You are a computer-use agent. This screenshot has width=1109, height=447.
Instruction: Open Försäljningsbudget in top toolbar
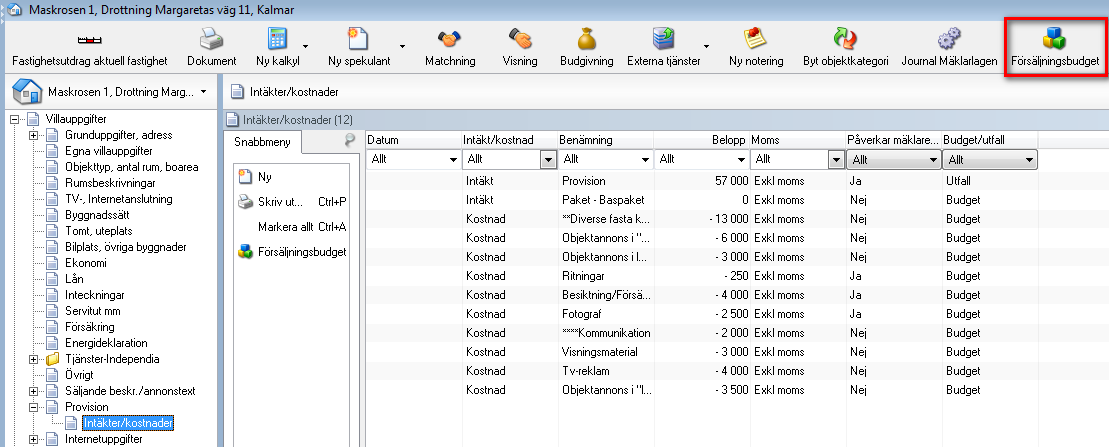1055,47
